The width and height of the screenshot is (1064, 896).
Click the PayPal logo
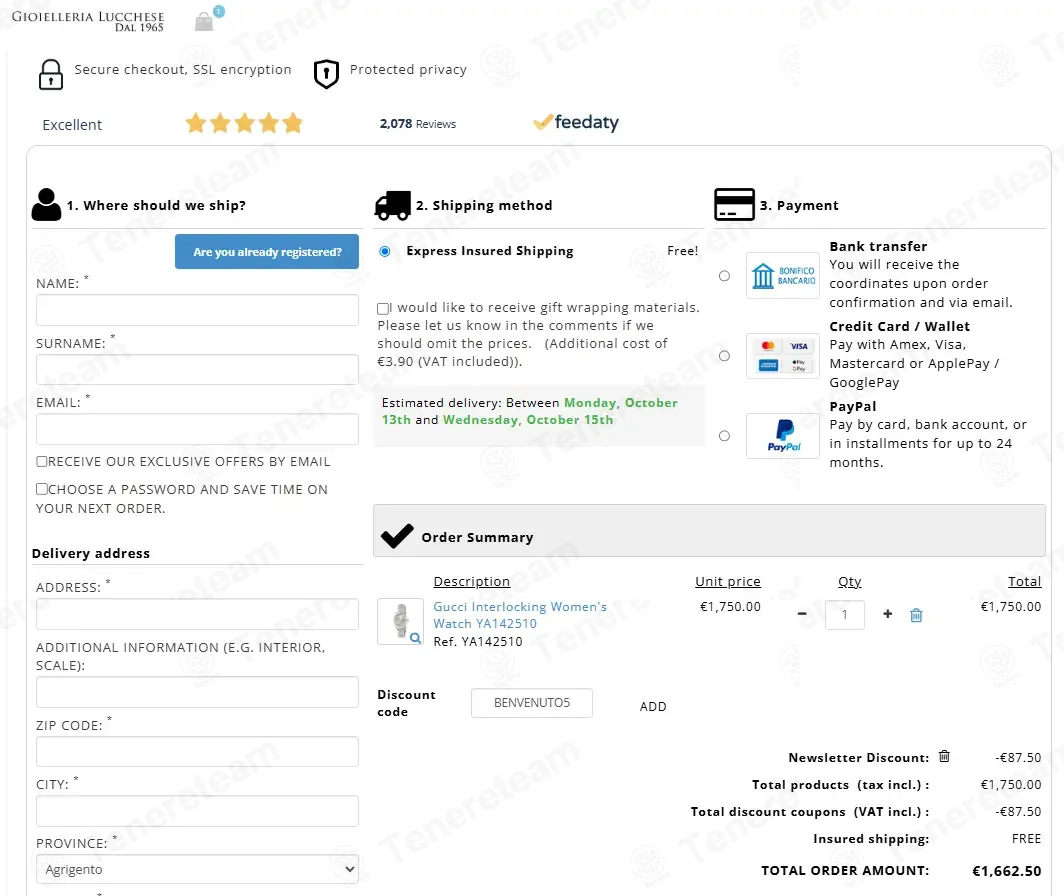tap(783, 436)
